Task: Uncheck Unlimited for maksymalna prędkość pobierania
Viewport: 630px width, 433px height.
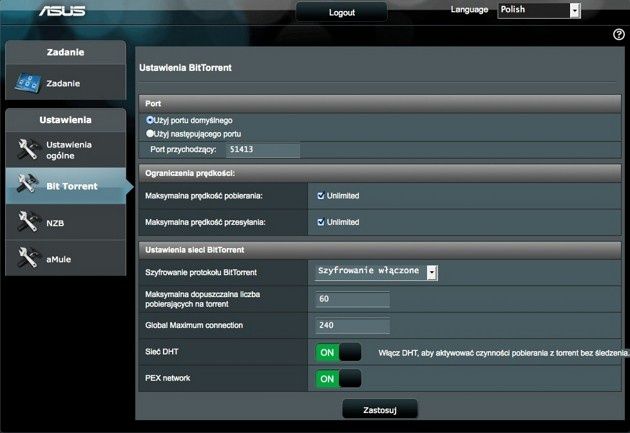Action: tap(321, 196)
